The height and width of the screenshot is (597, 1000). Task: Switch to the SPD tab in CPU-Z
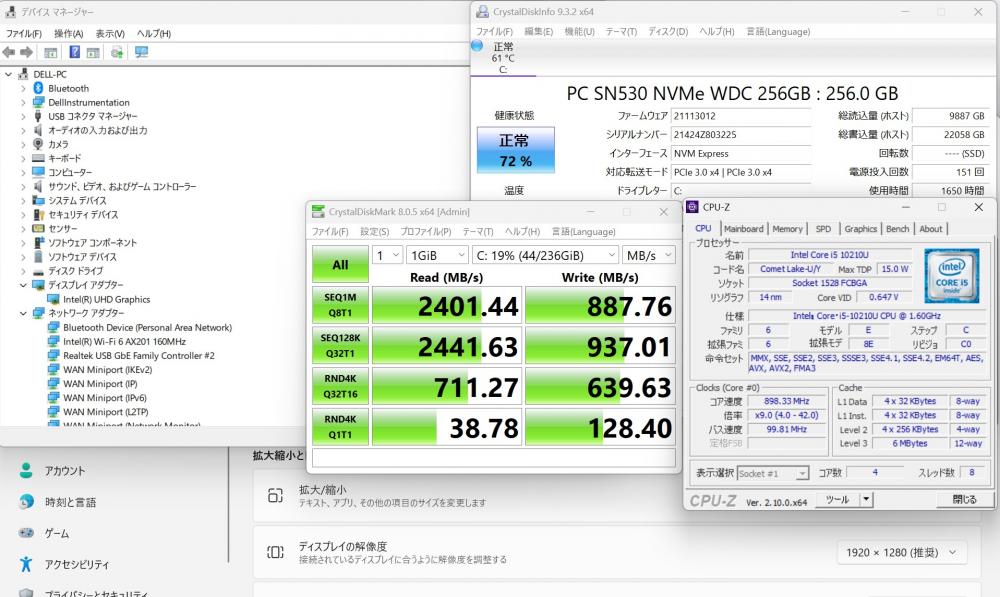823,228
